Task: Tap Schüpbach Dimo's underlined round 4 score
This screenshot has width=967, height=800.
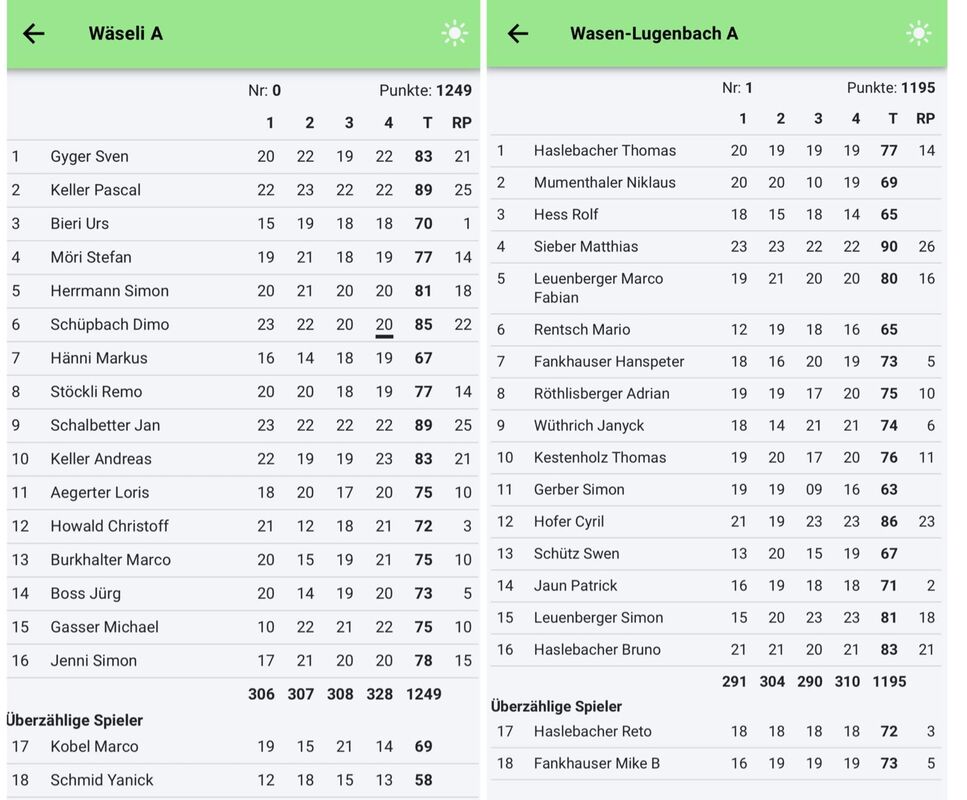Action: click(384, 324)
